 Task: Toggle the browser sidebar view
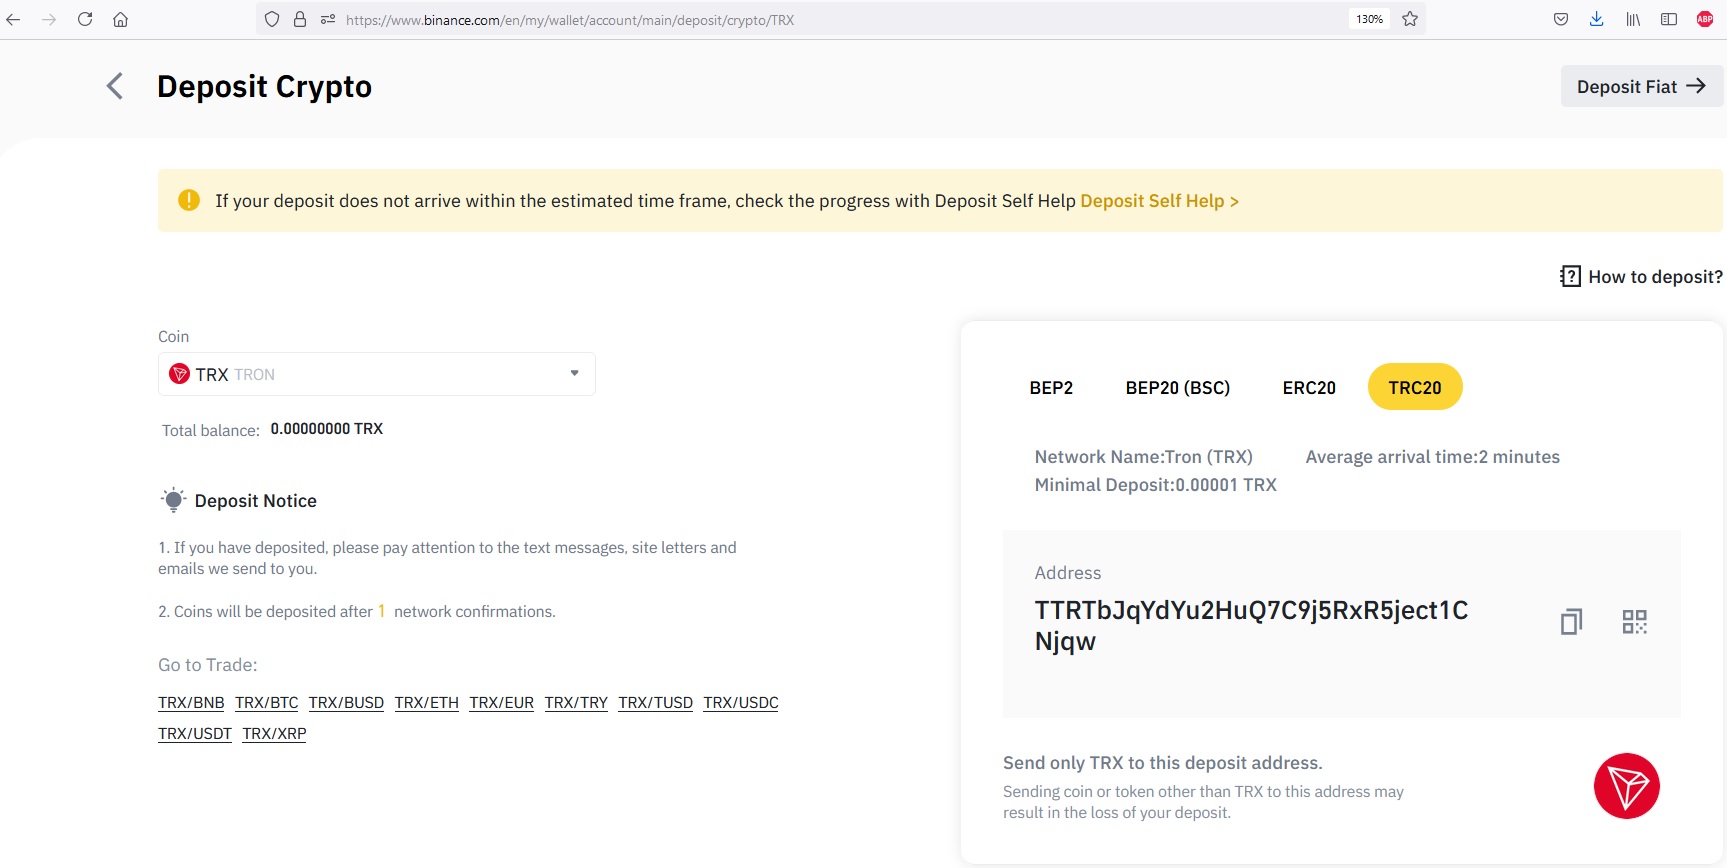tap(1669, 19)
